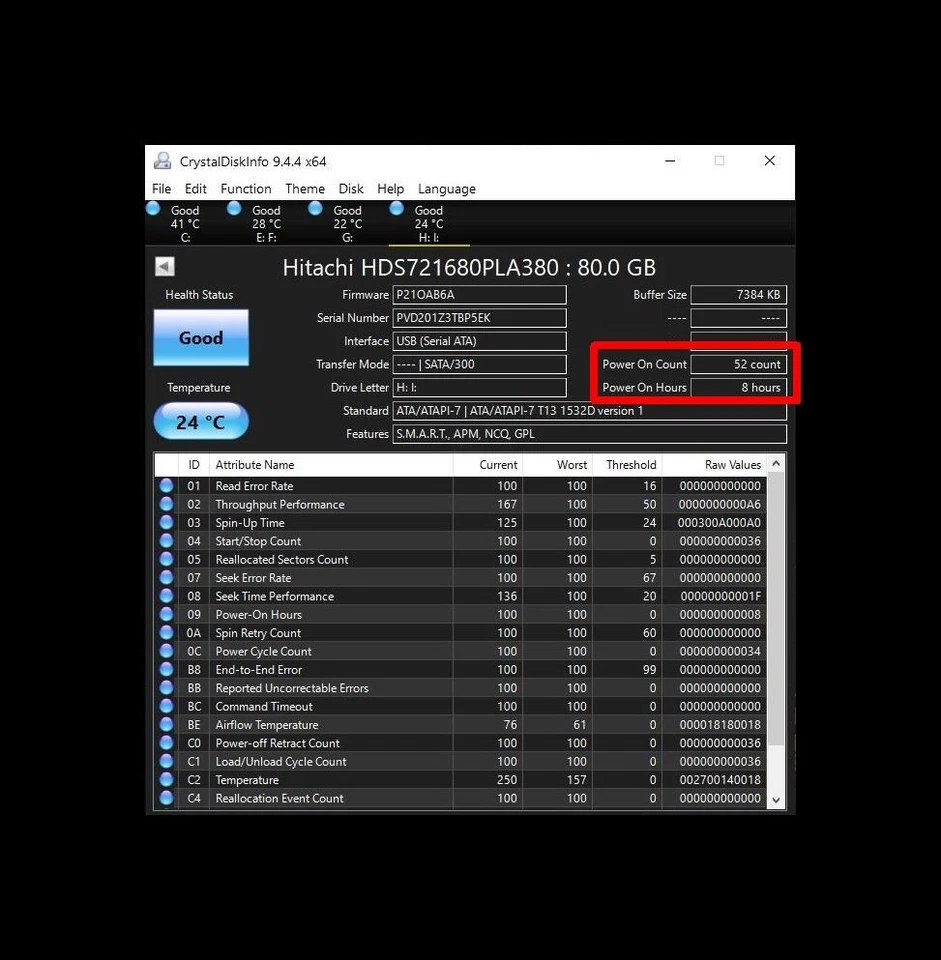Click the Power On Count value 52 count

point(738,364)
